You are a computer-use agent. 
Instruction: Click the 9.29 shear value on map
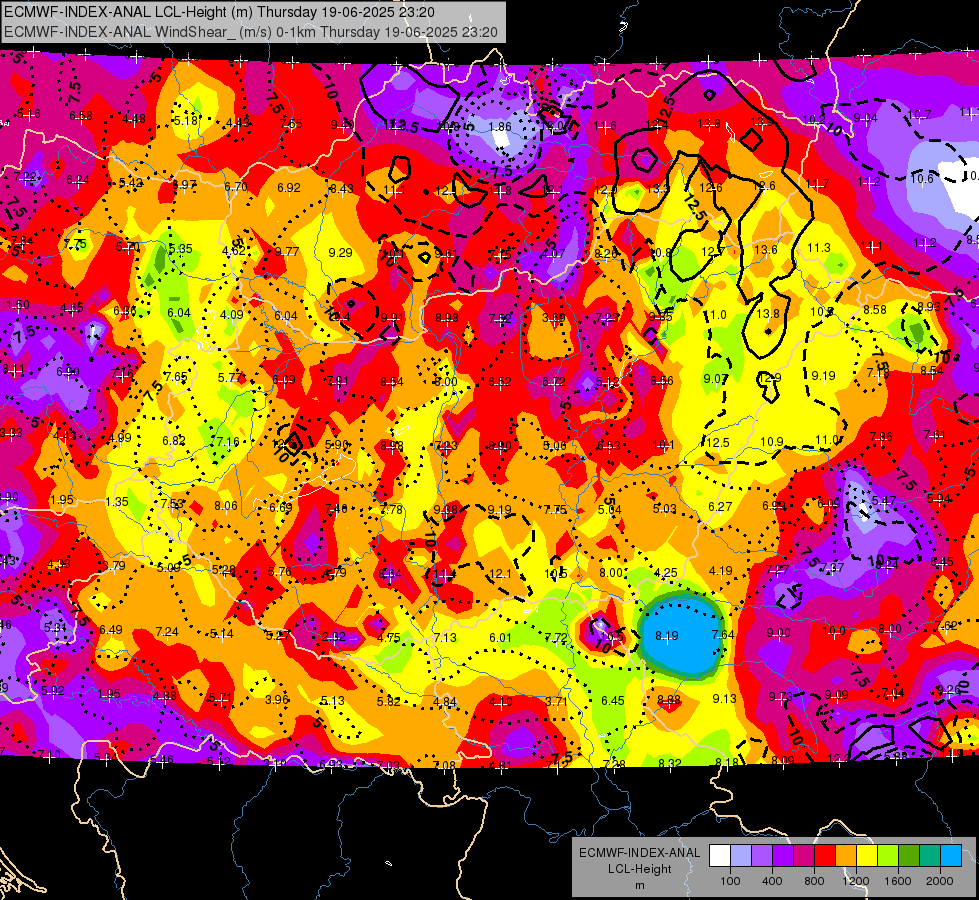[x=340, y=252]
